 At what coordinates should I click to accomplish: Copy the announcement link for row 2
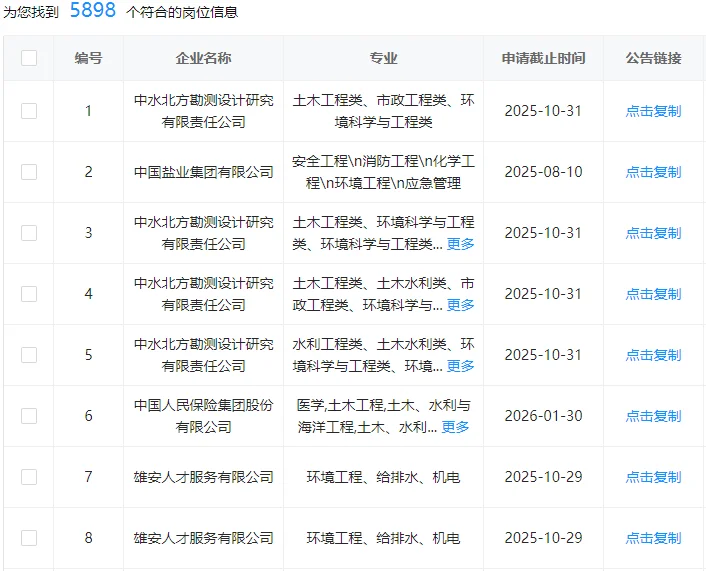(653, 172)
